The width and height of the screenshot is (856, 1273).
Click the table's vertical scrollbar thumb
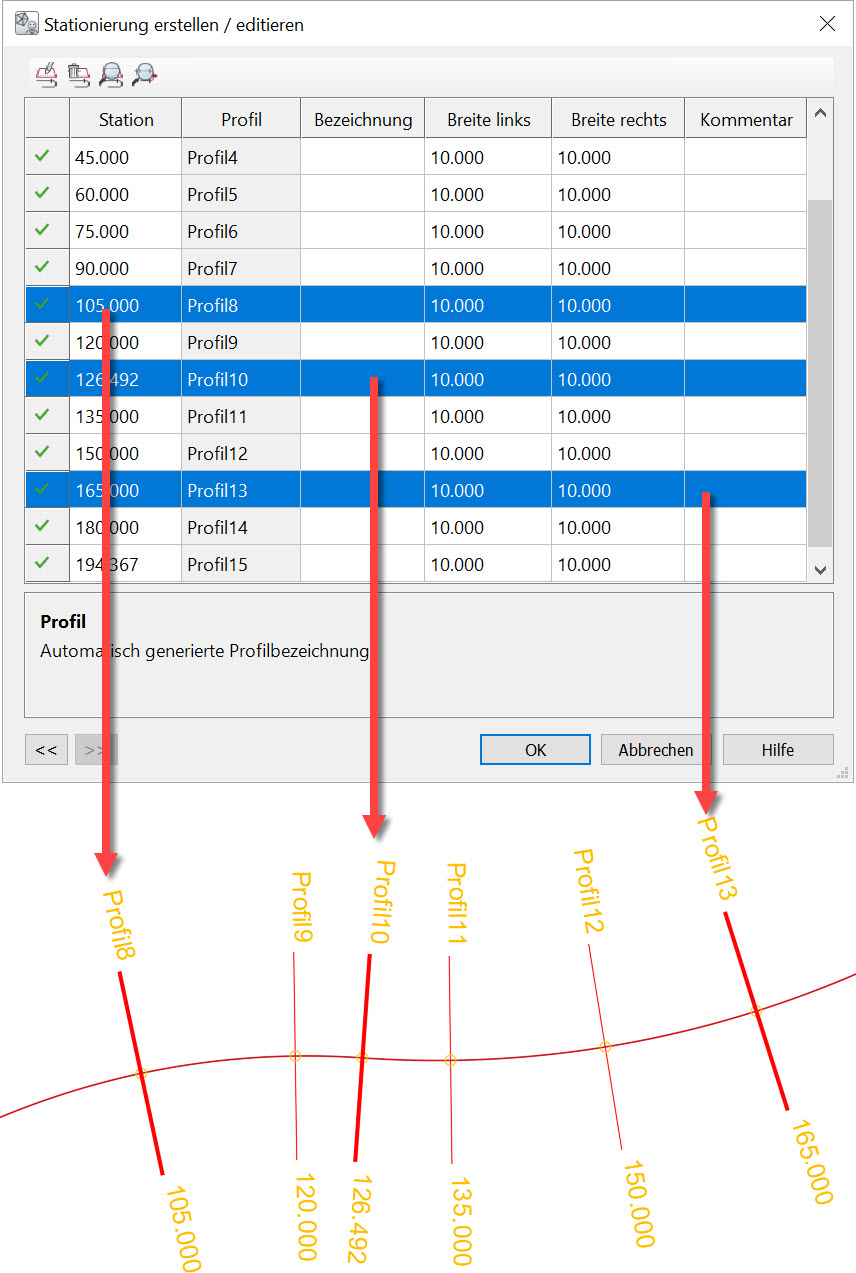coord(820,370)
